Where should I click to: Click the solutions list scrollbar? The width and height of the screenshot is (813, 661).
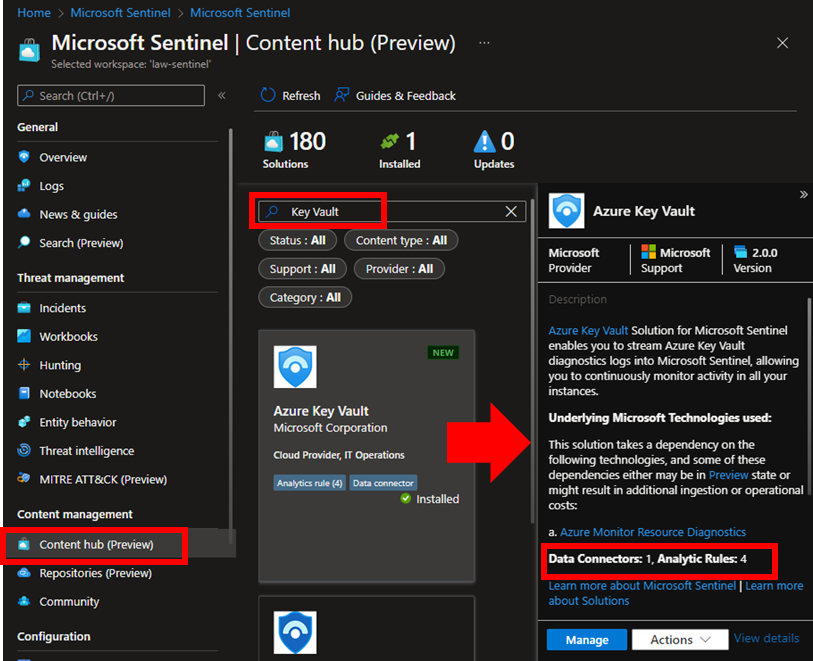coord(532,360)
